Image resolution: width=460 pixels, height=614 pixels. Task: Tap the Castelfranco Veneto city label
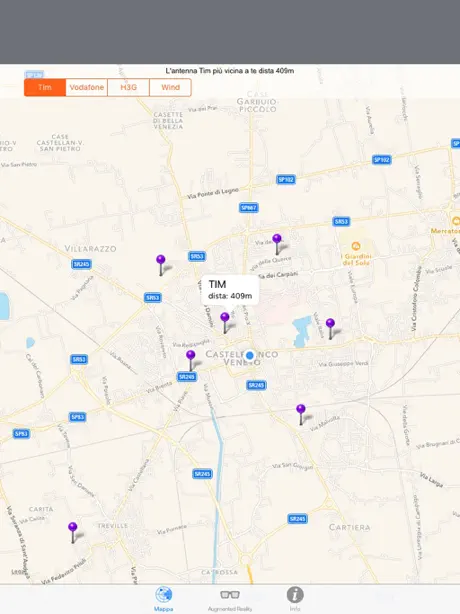(242, 358)
